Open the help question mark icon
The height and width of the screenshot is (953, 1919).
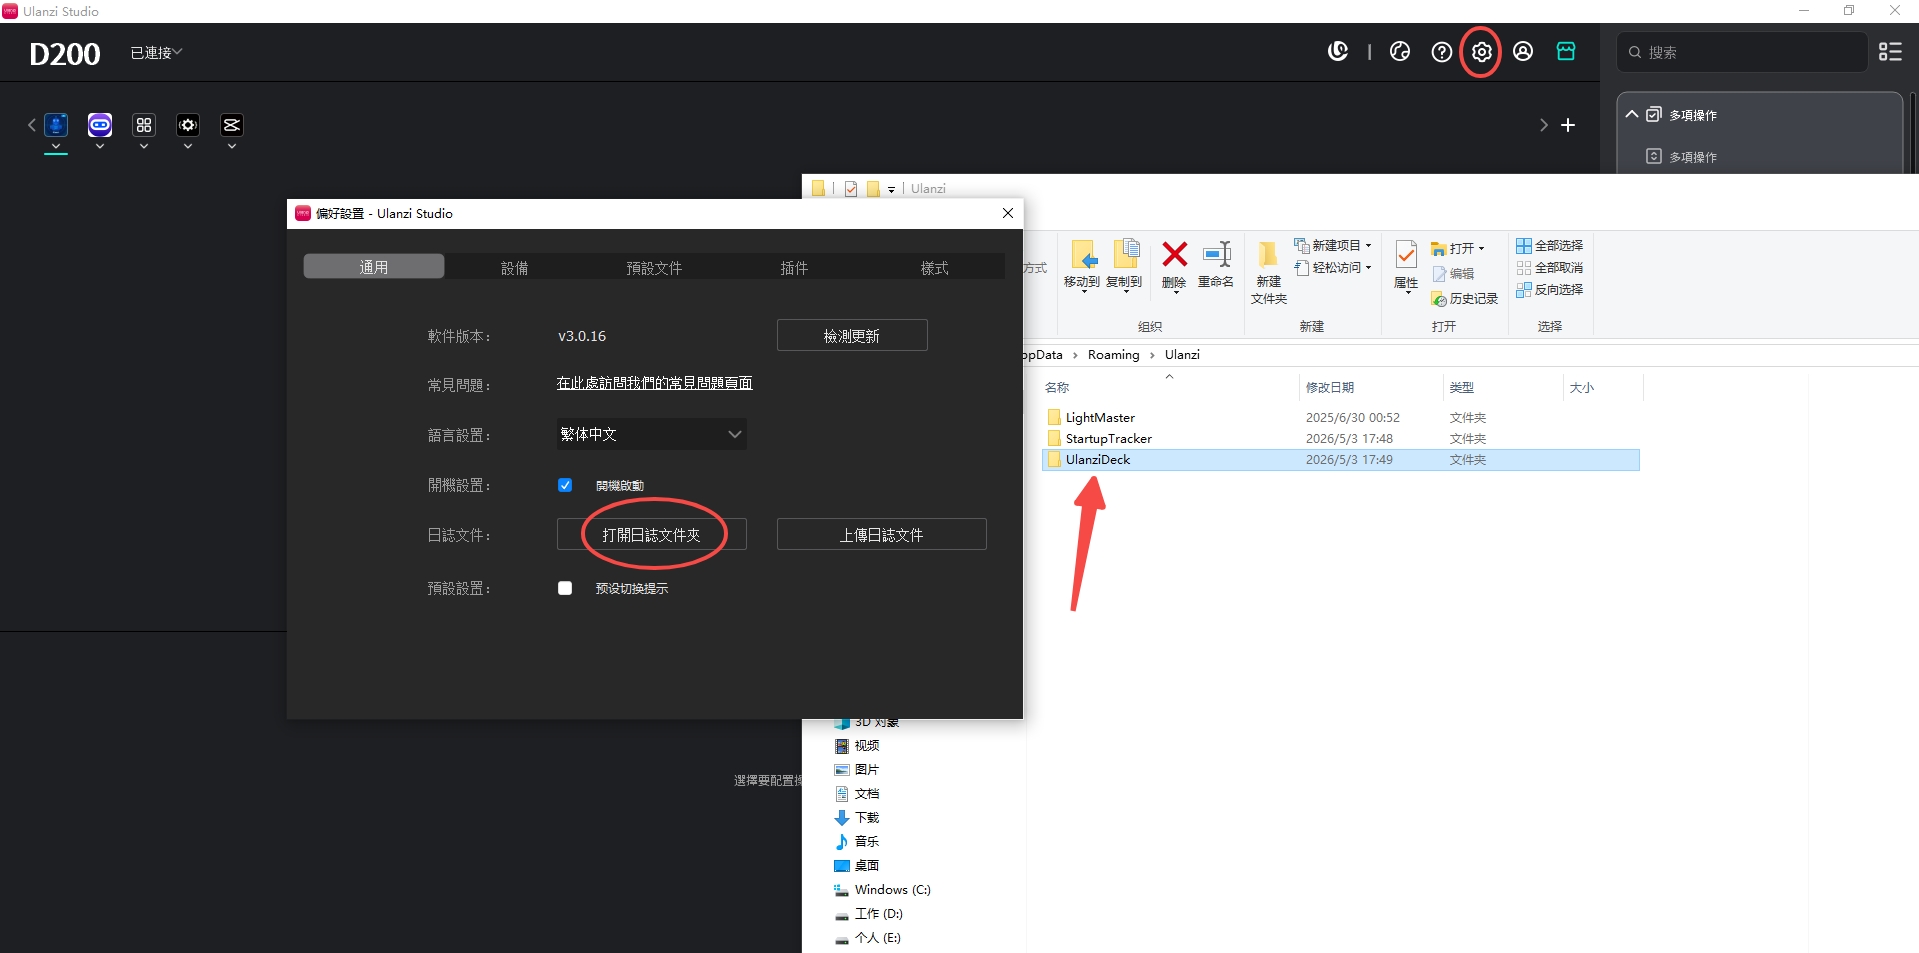(1441, 52)
